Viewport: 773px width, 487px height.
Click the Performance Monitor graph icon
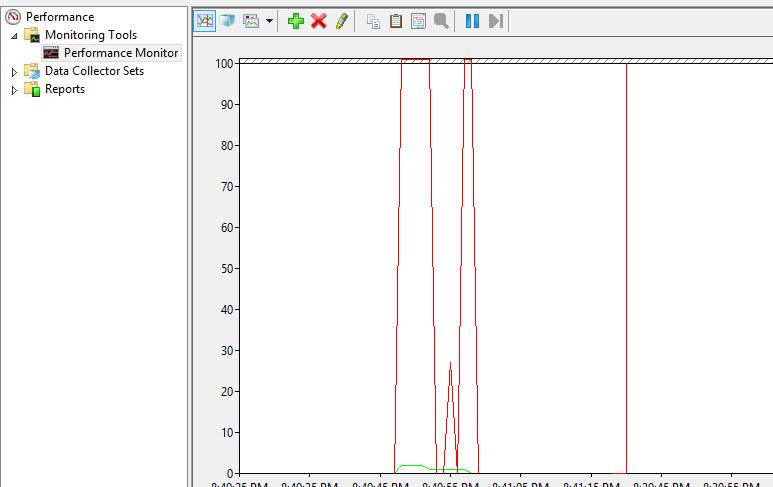point(51,53)
